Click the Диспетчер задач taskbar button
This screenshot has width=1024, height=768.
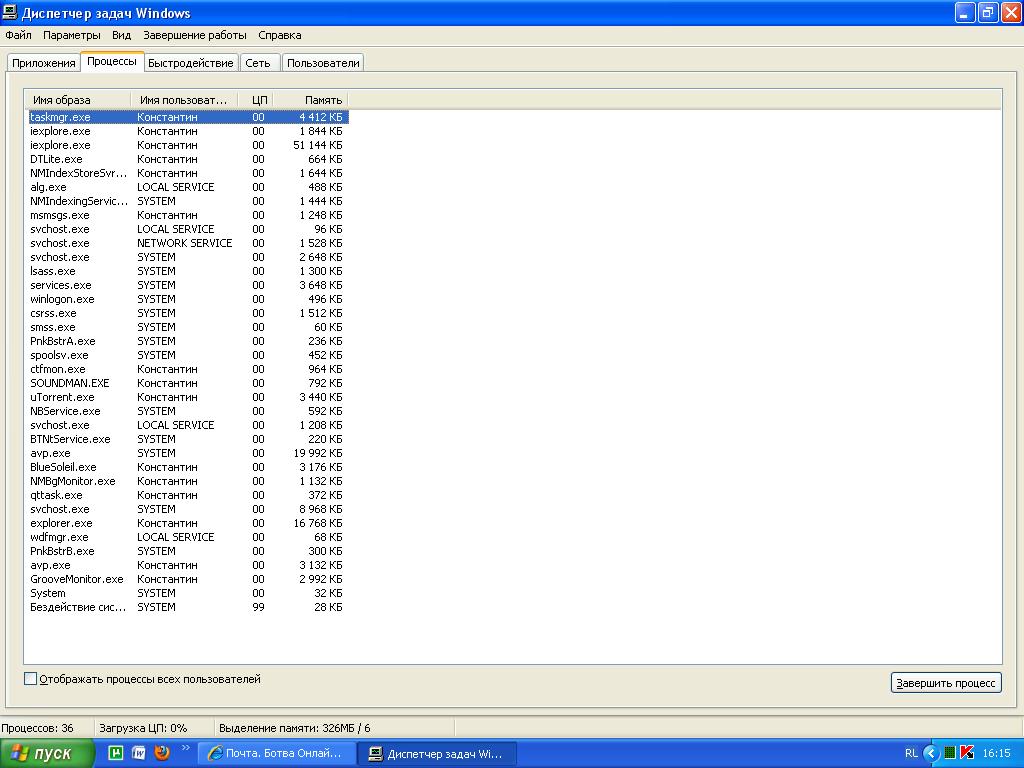(x=438, y=754)
